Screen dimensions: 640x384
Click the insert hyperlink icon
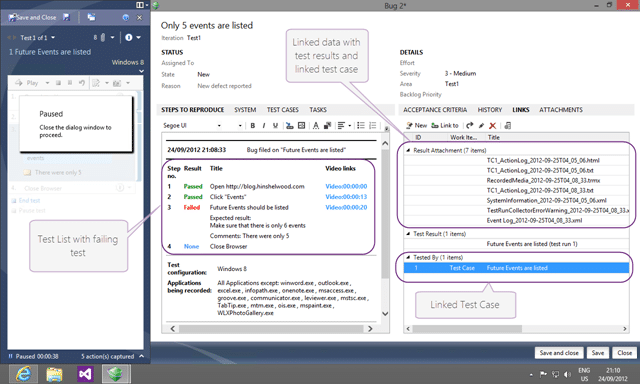coord(290,126)
